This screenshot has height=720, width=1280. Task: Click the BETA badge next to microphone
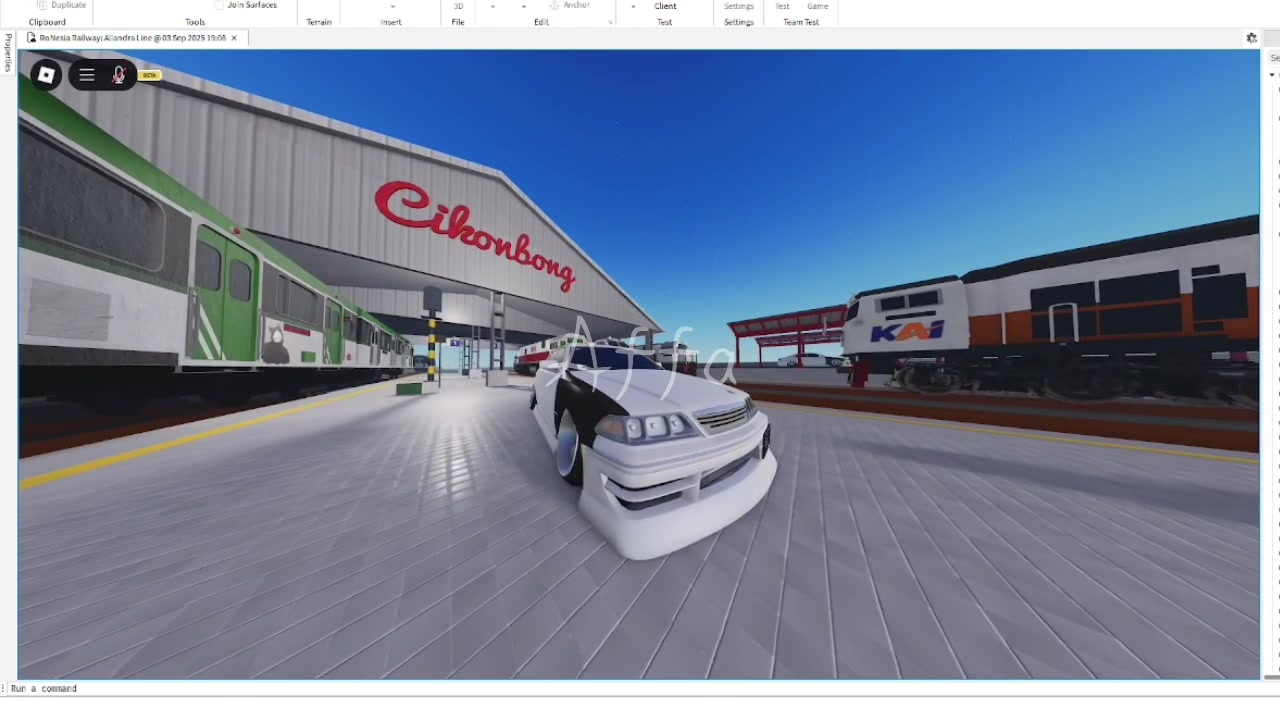point(150,75)
